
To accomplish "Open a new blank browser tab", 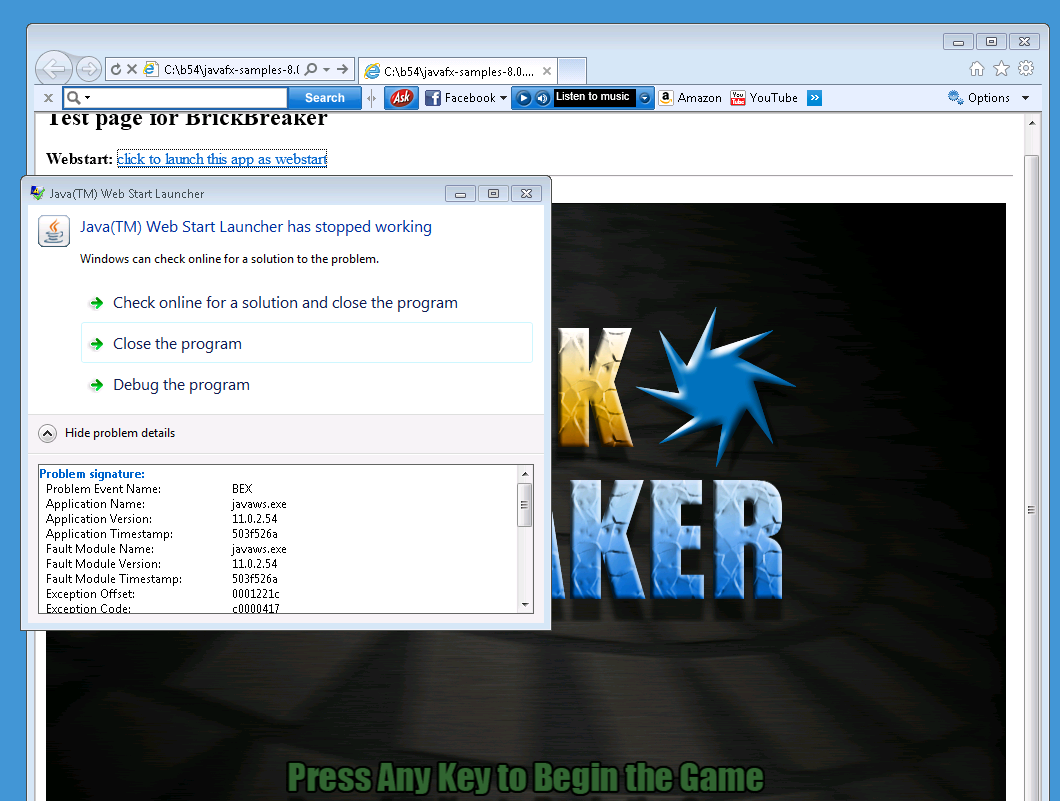I will (572, 71).
